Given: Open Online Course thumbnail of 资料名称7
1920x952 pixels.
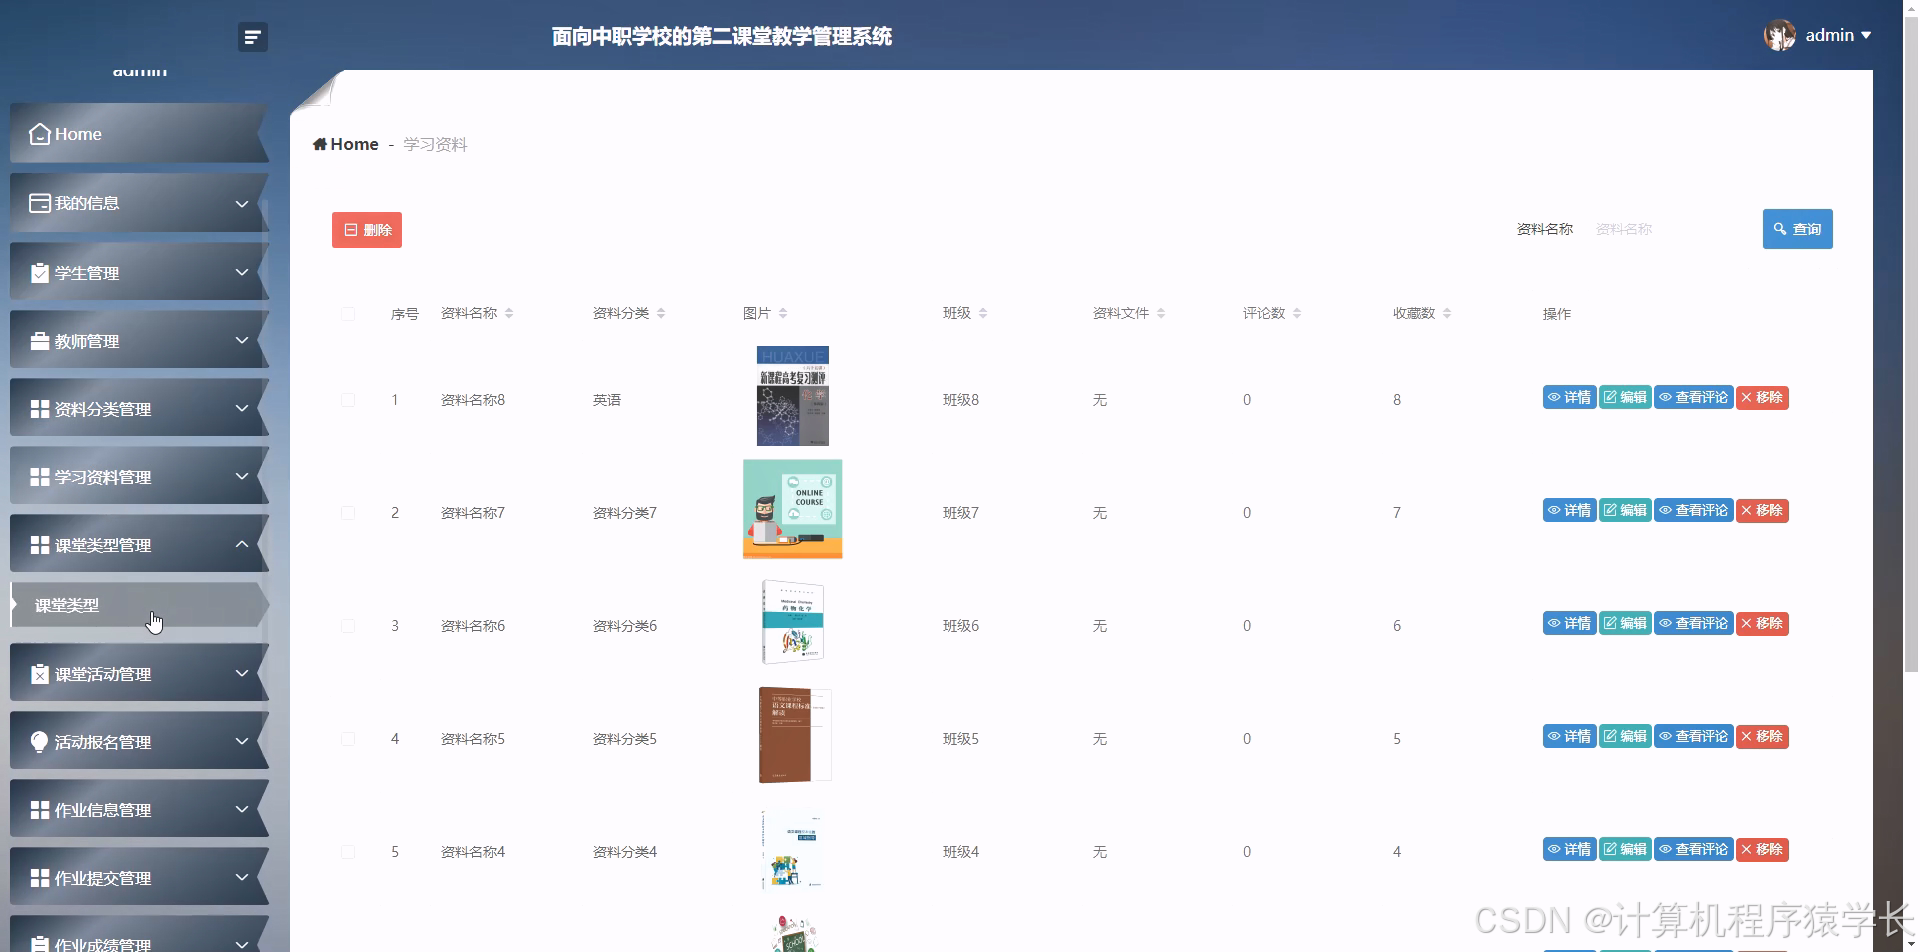Looking at the screenshot, I should coord(793,509).
